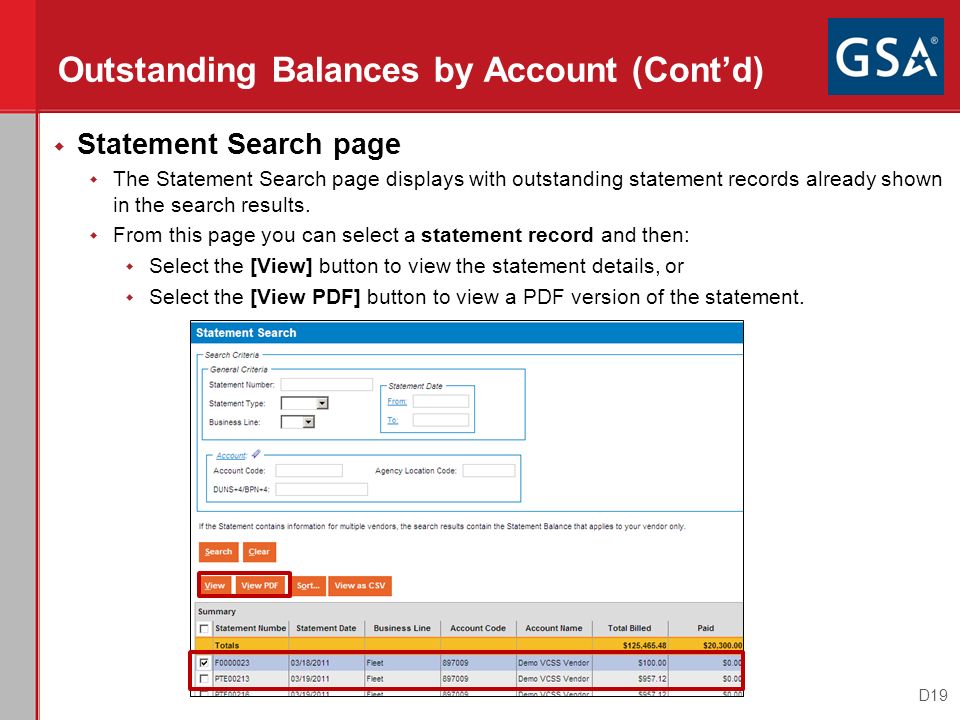Click the $125,465.48 totals value
960x720 pixels.
(x=644, y=645)
